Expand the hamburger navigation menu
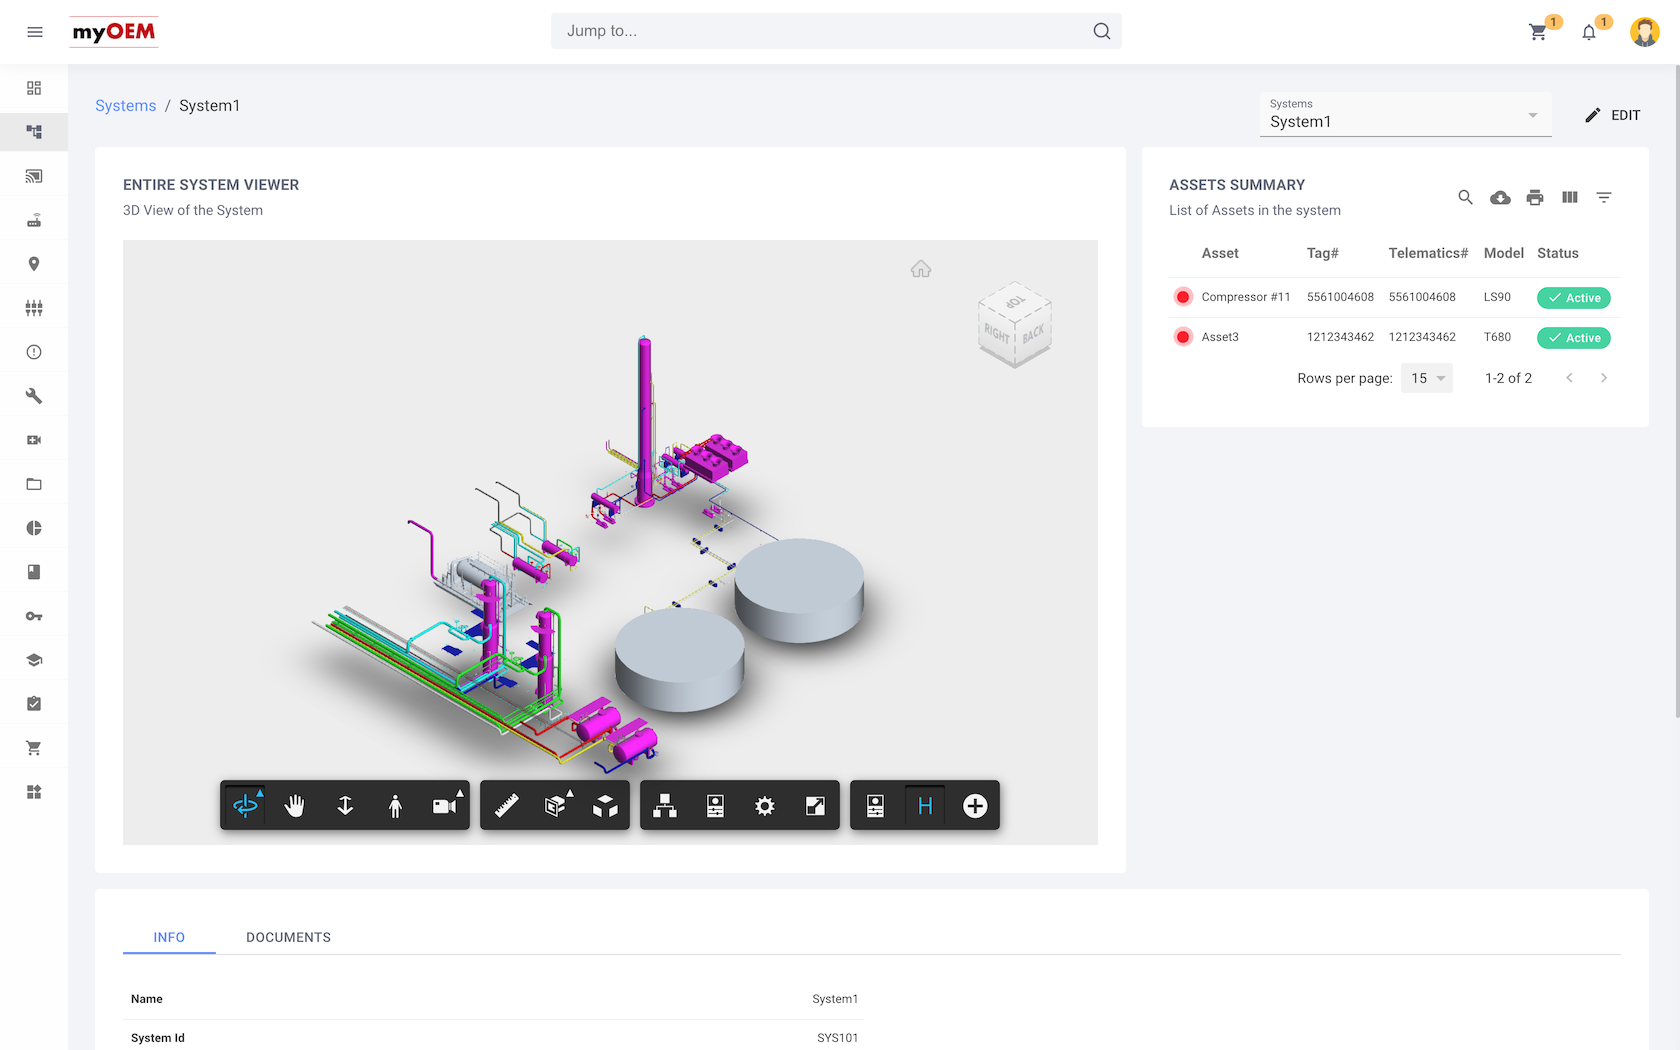Viewport: 1680px width, 1050px height. click(x=35, y=32)
